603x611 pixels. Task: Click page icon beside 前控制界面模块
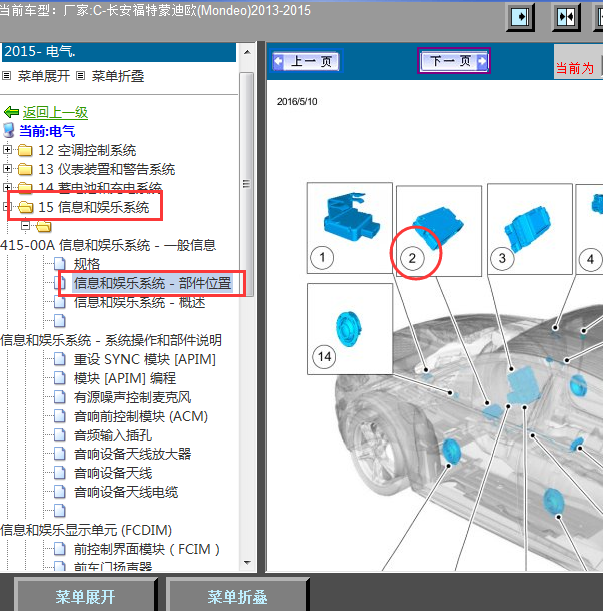[x=60, y=549]
